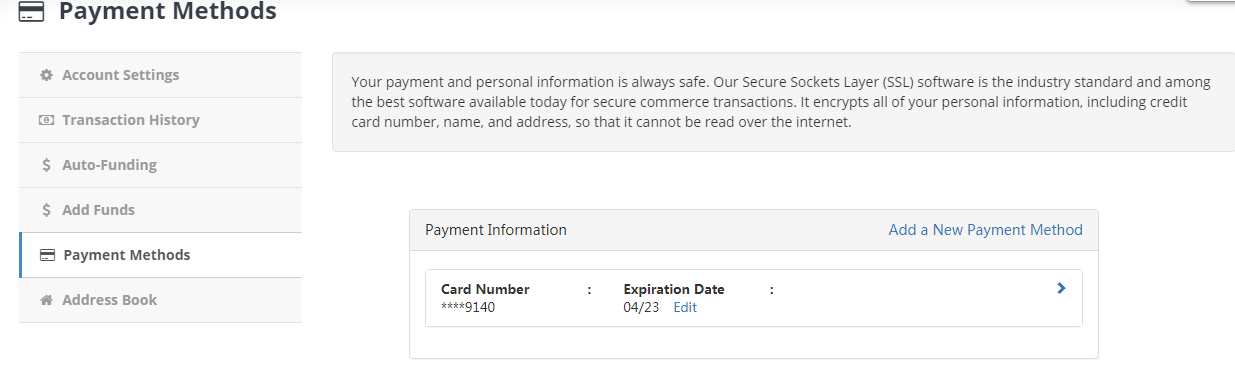Image resolution: width=1235 pixels, height=382 pixels.
Task: Click the dollar icon beside Add Funds
Action: 46,210
